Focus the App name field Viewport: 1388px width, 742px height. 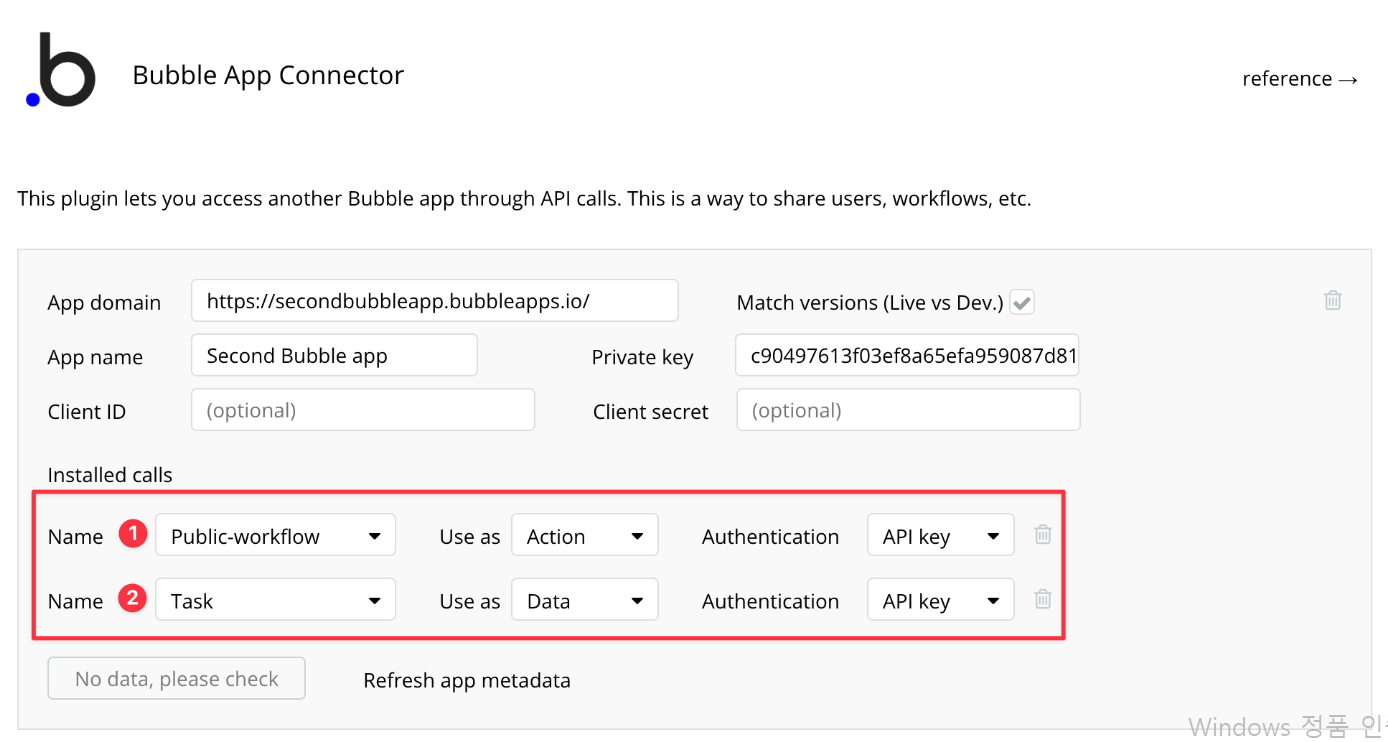point(334,356)
